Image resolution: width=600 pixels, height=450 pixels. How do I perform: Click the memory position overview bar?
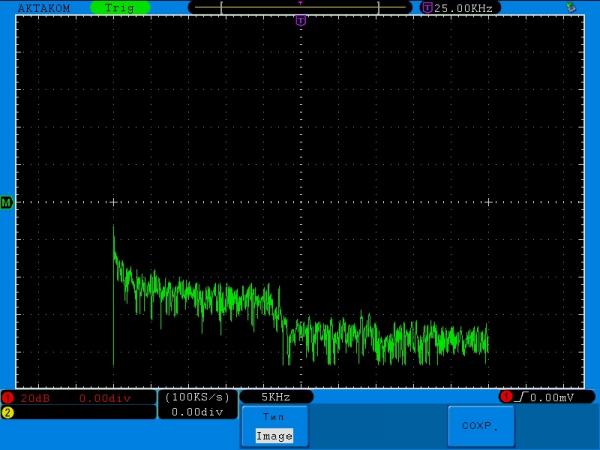[x=300, y=7]
